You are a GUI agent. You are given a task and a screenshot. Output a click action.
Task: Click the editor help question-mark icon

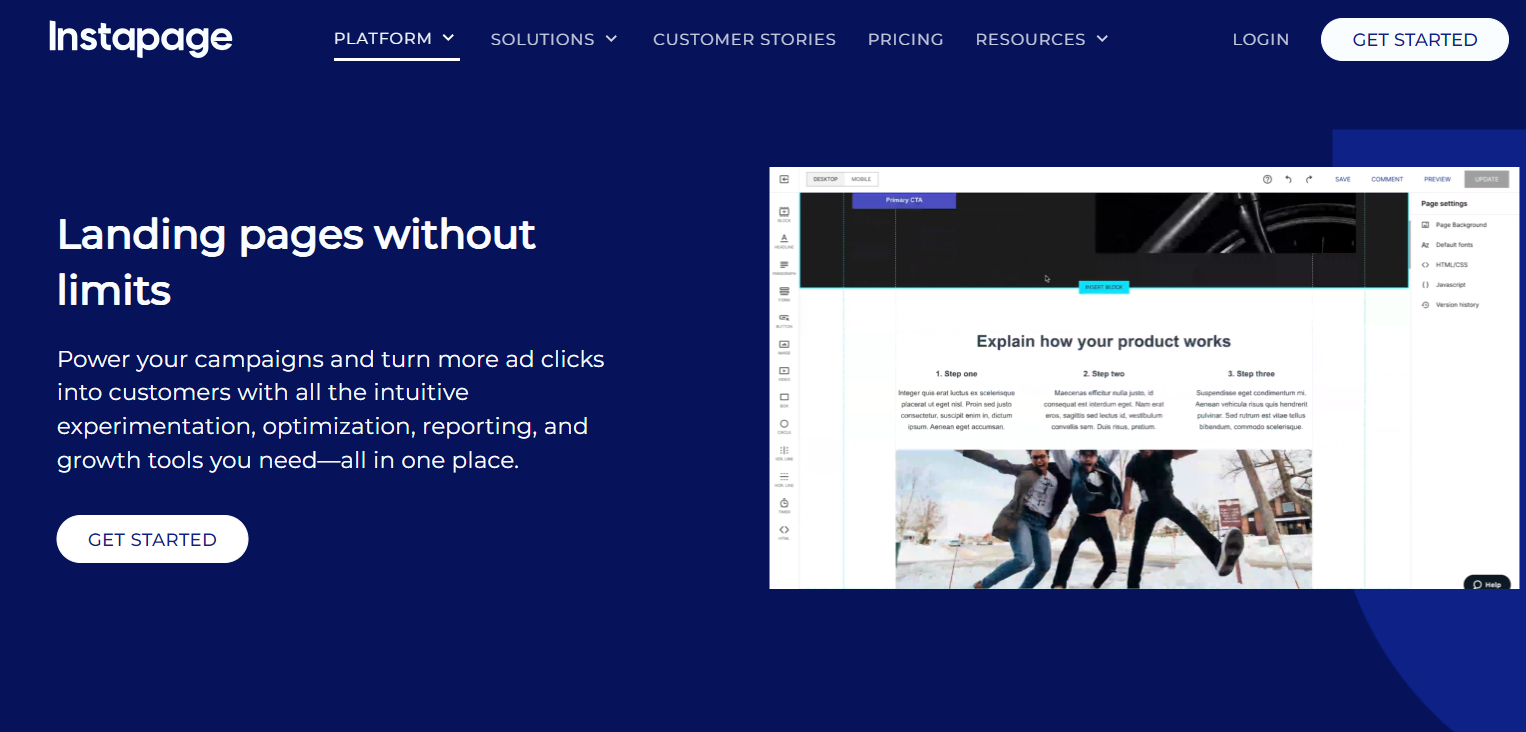point(1267,179)
